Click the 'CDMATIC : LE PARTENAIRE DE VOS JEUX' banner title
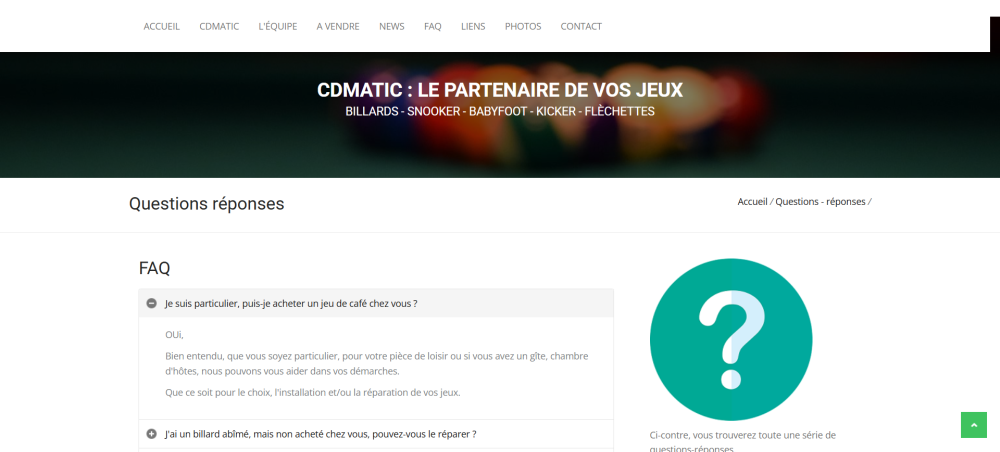The image size is (1000, 452). 500,90
